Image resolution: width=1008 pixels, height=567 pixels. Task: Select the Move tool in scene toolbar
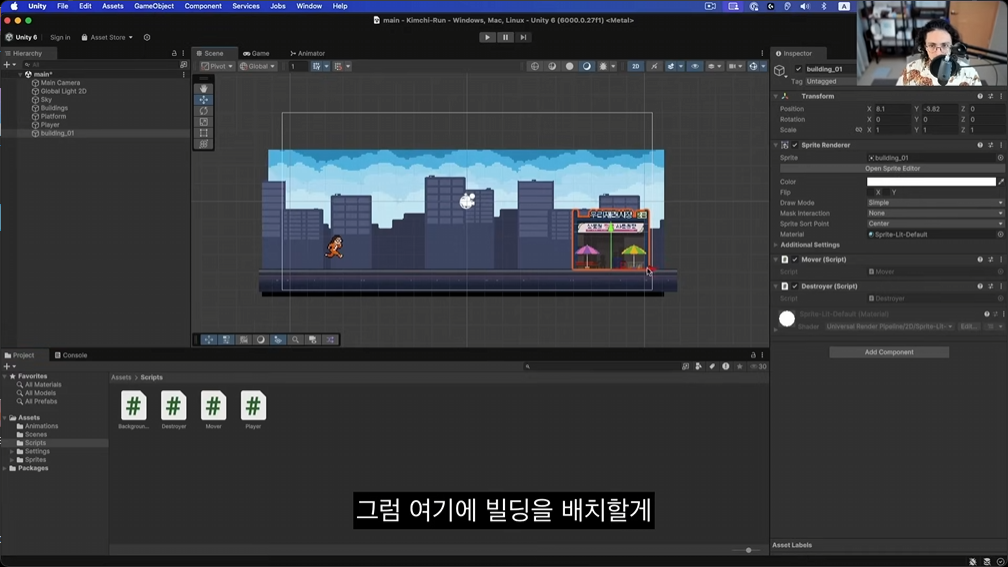[x=204, y=100]
